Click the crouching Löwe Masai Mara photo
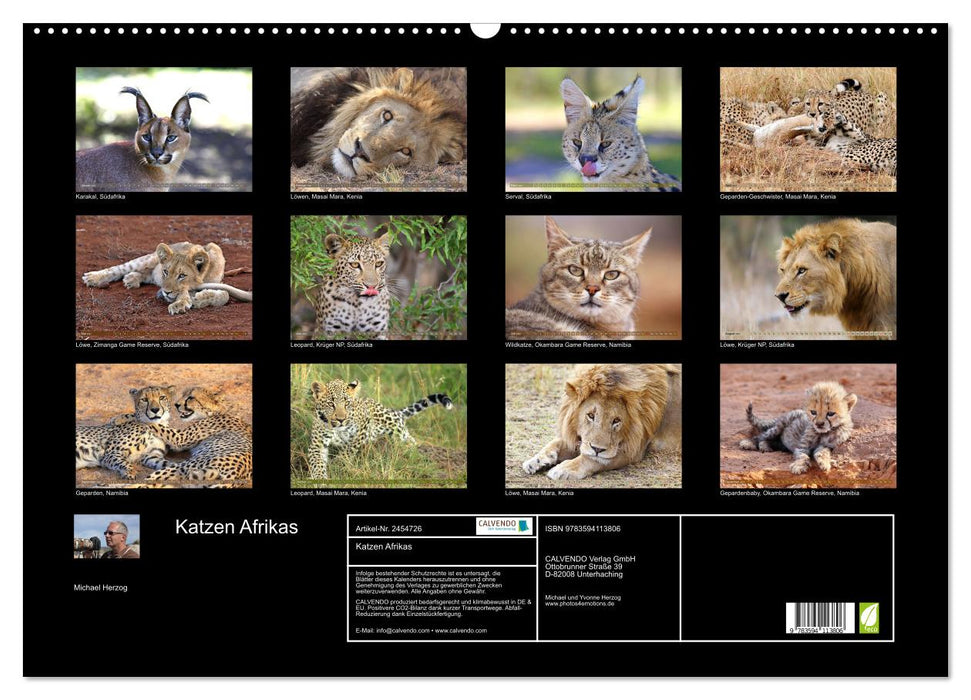Image resolution: width=971 pixels, height=700 pixels. (593, 426)
